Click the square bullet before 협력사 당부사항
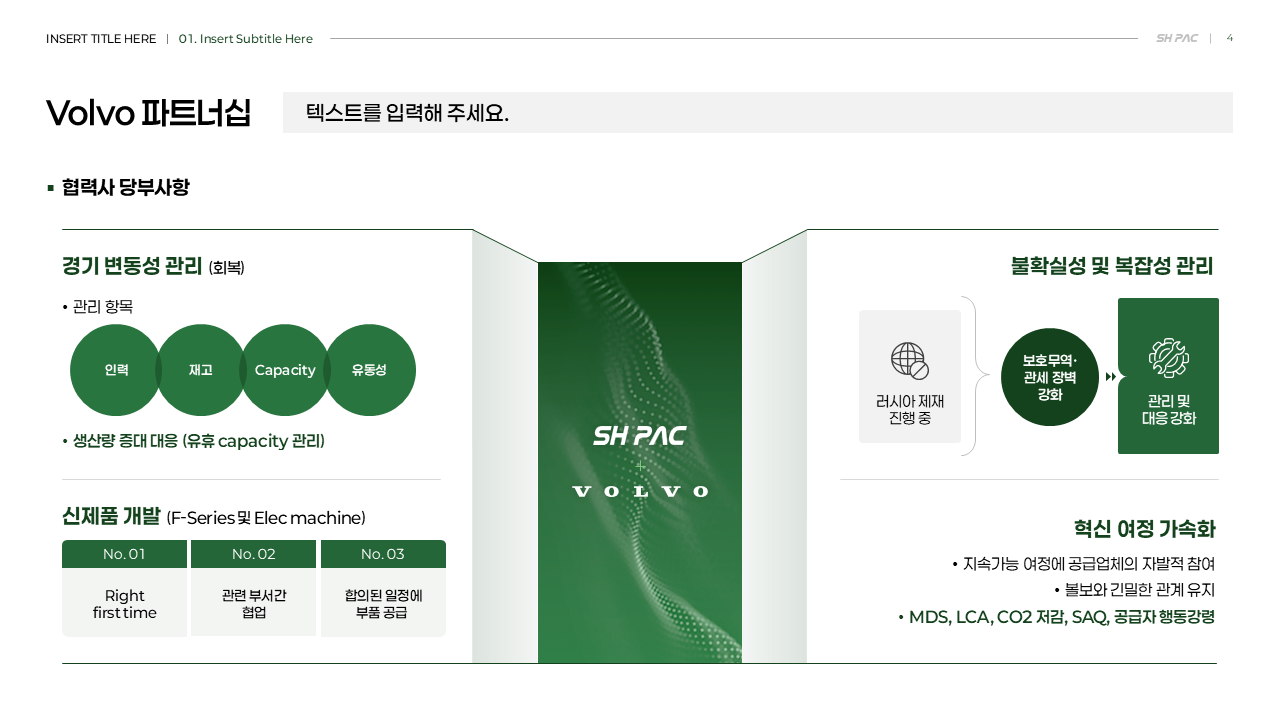Viewport: 1280px width, 720px height. [x=50, y=187]
